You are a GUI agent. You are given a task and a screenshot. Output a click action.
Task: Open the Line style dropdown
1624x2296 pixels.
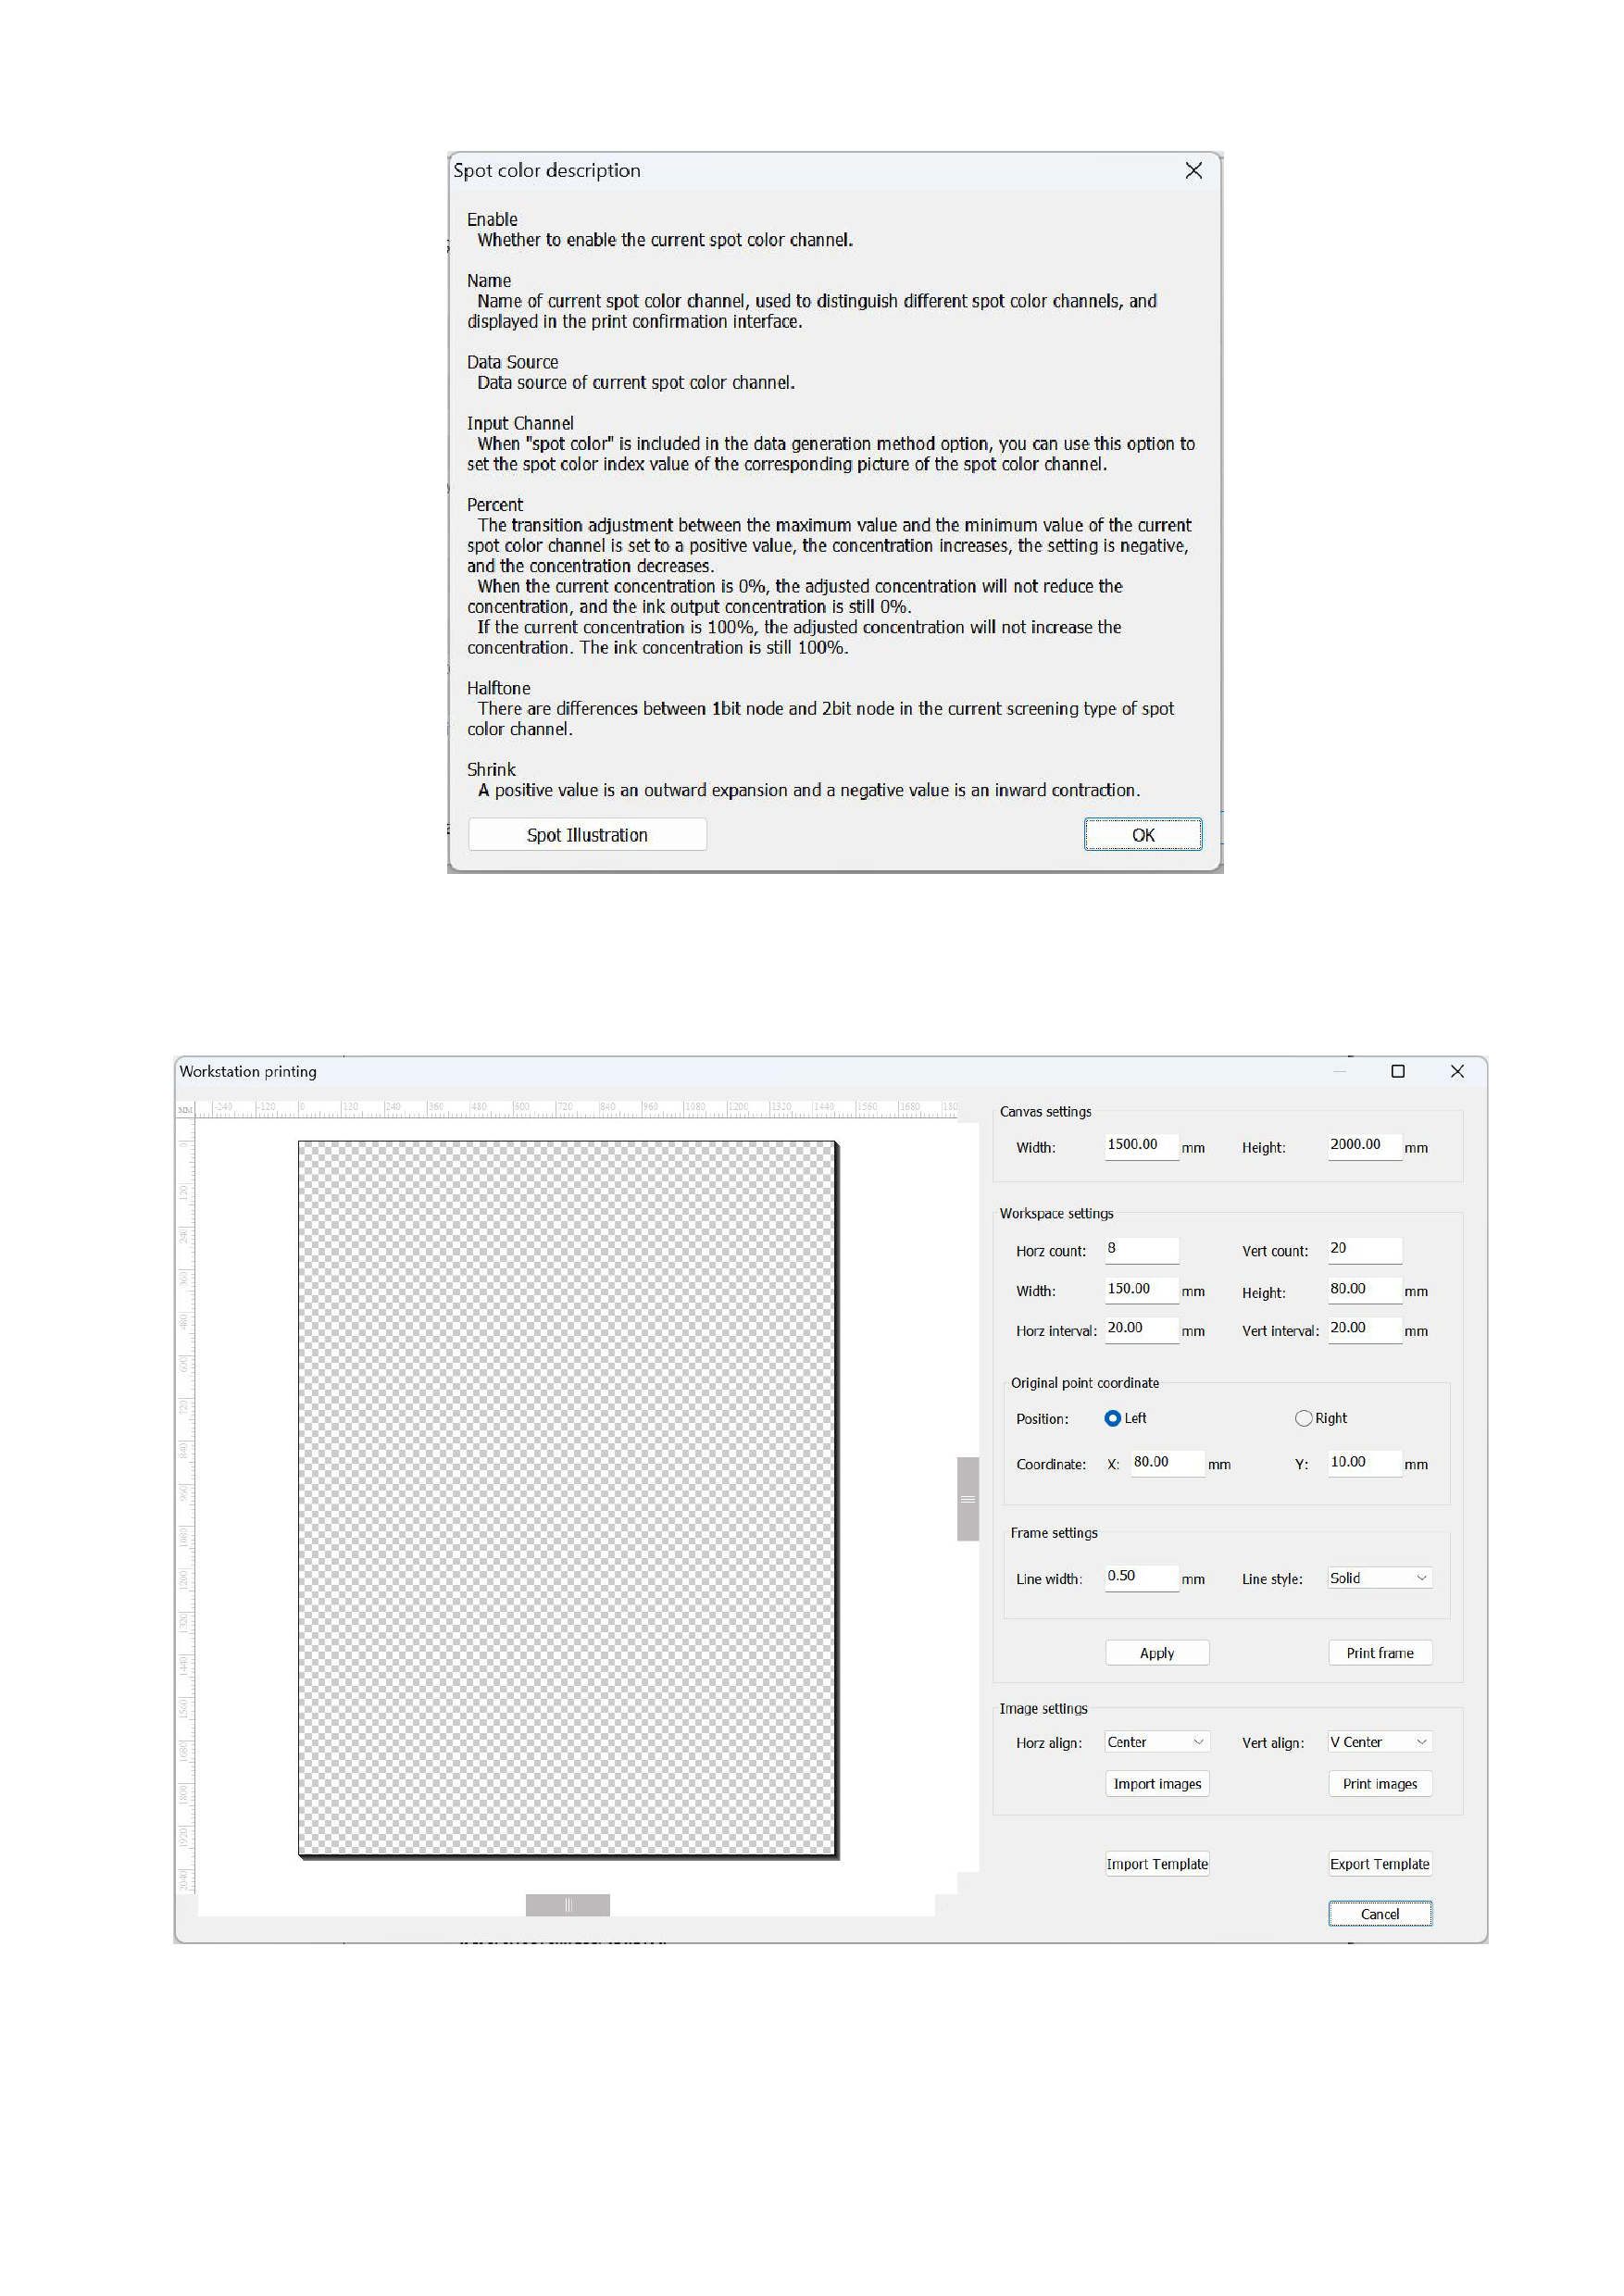point(1379,1578)
